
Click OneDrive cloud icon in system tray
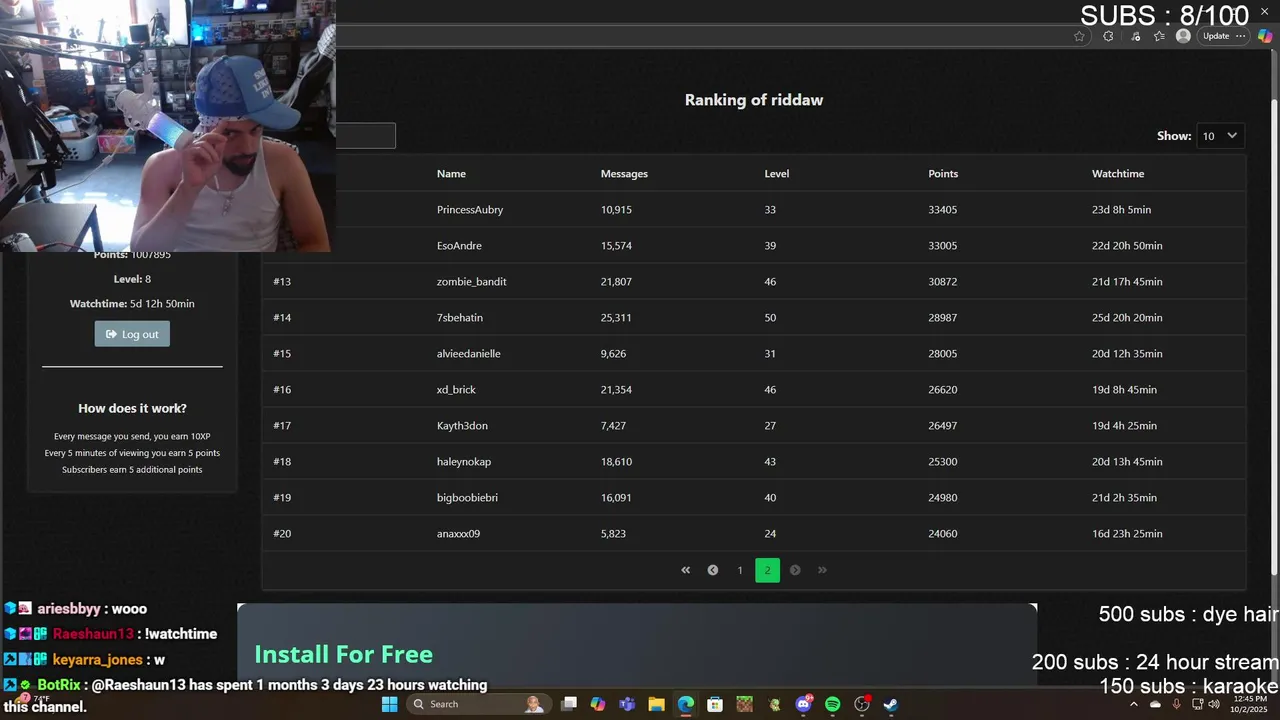(1155, 704)
